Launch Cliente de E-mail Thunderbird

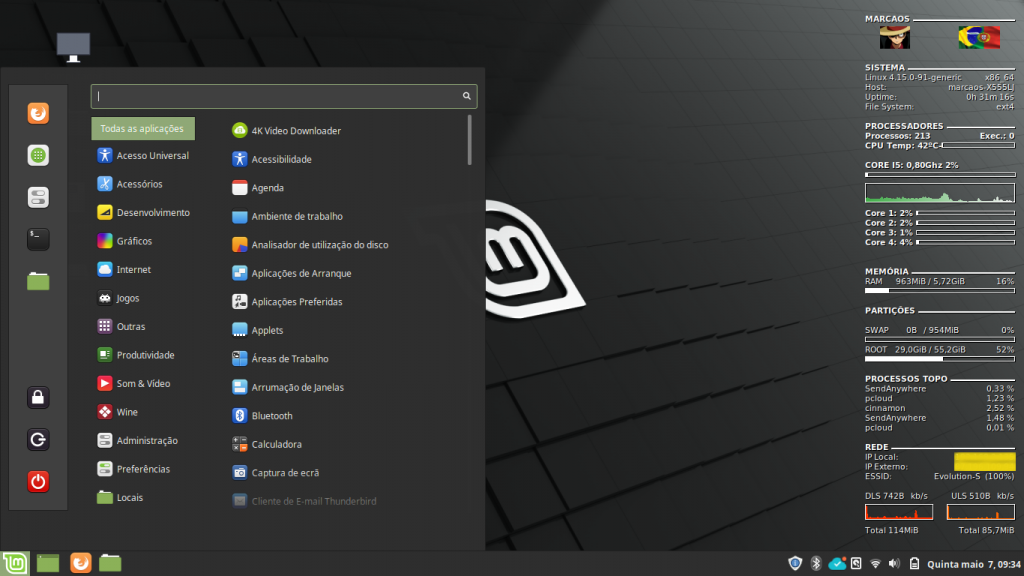coord(304,502)
